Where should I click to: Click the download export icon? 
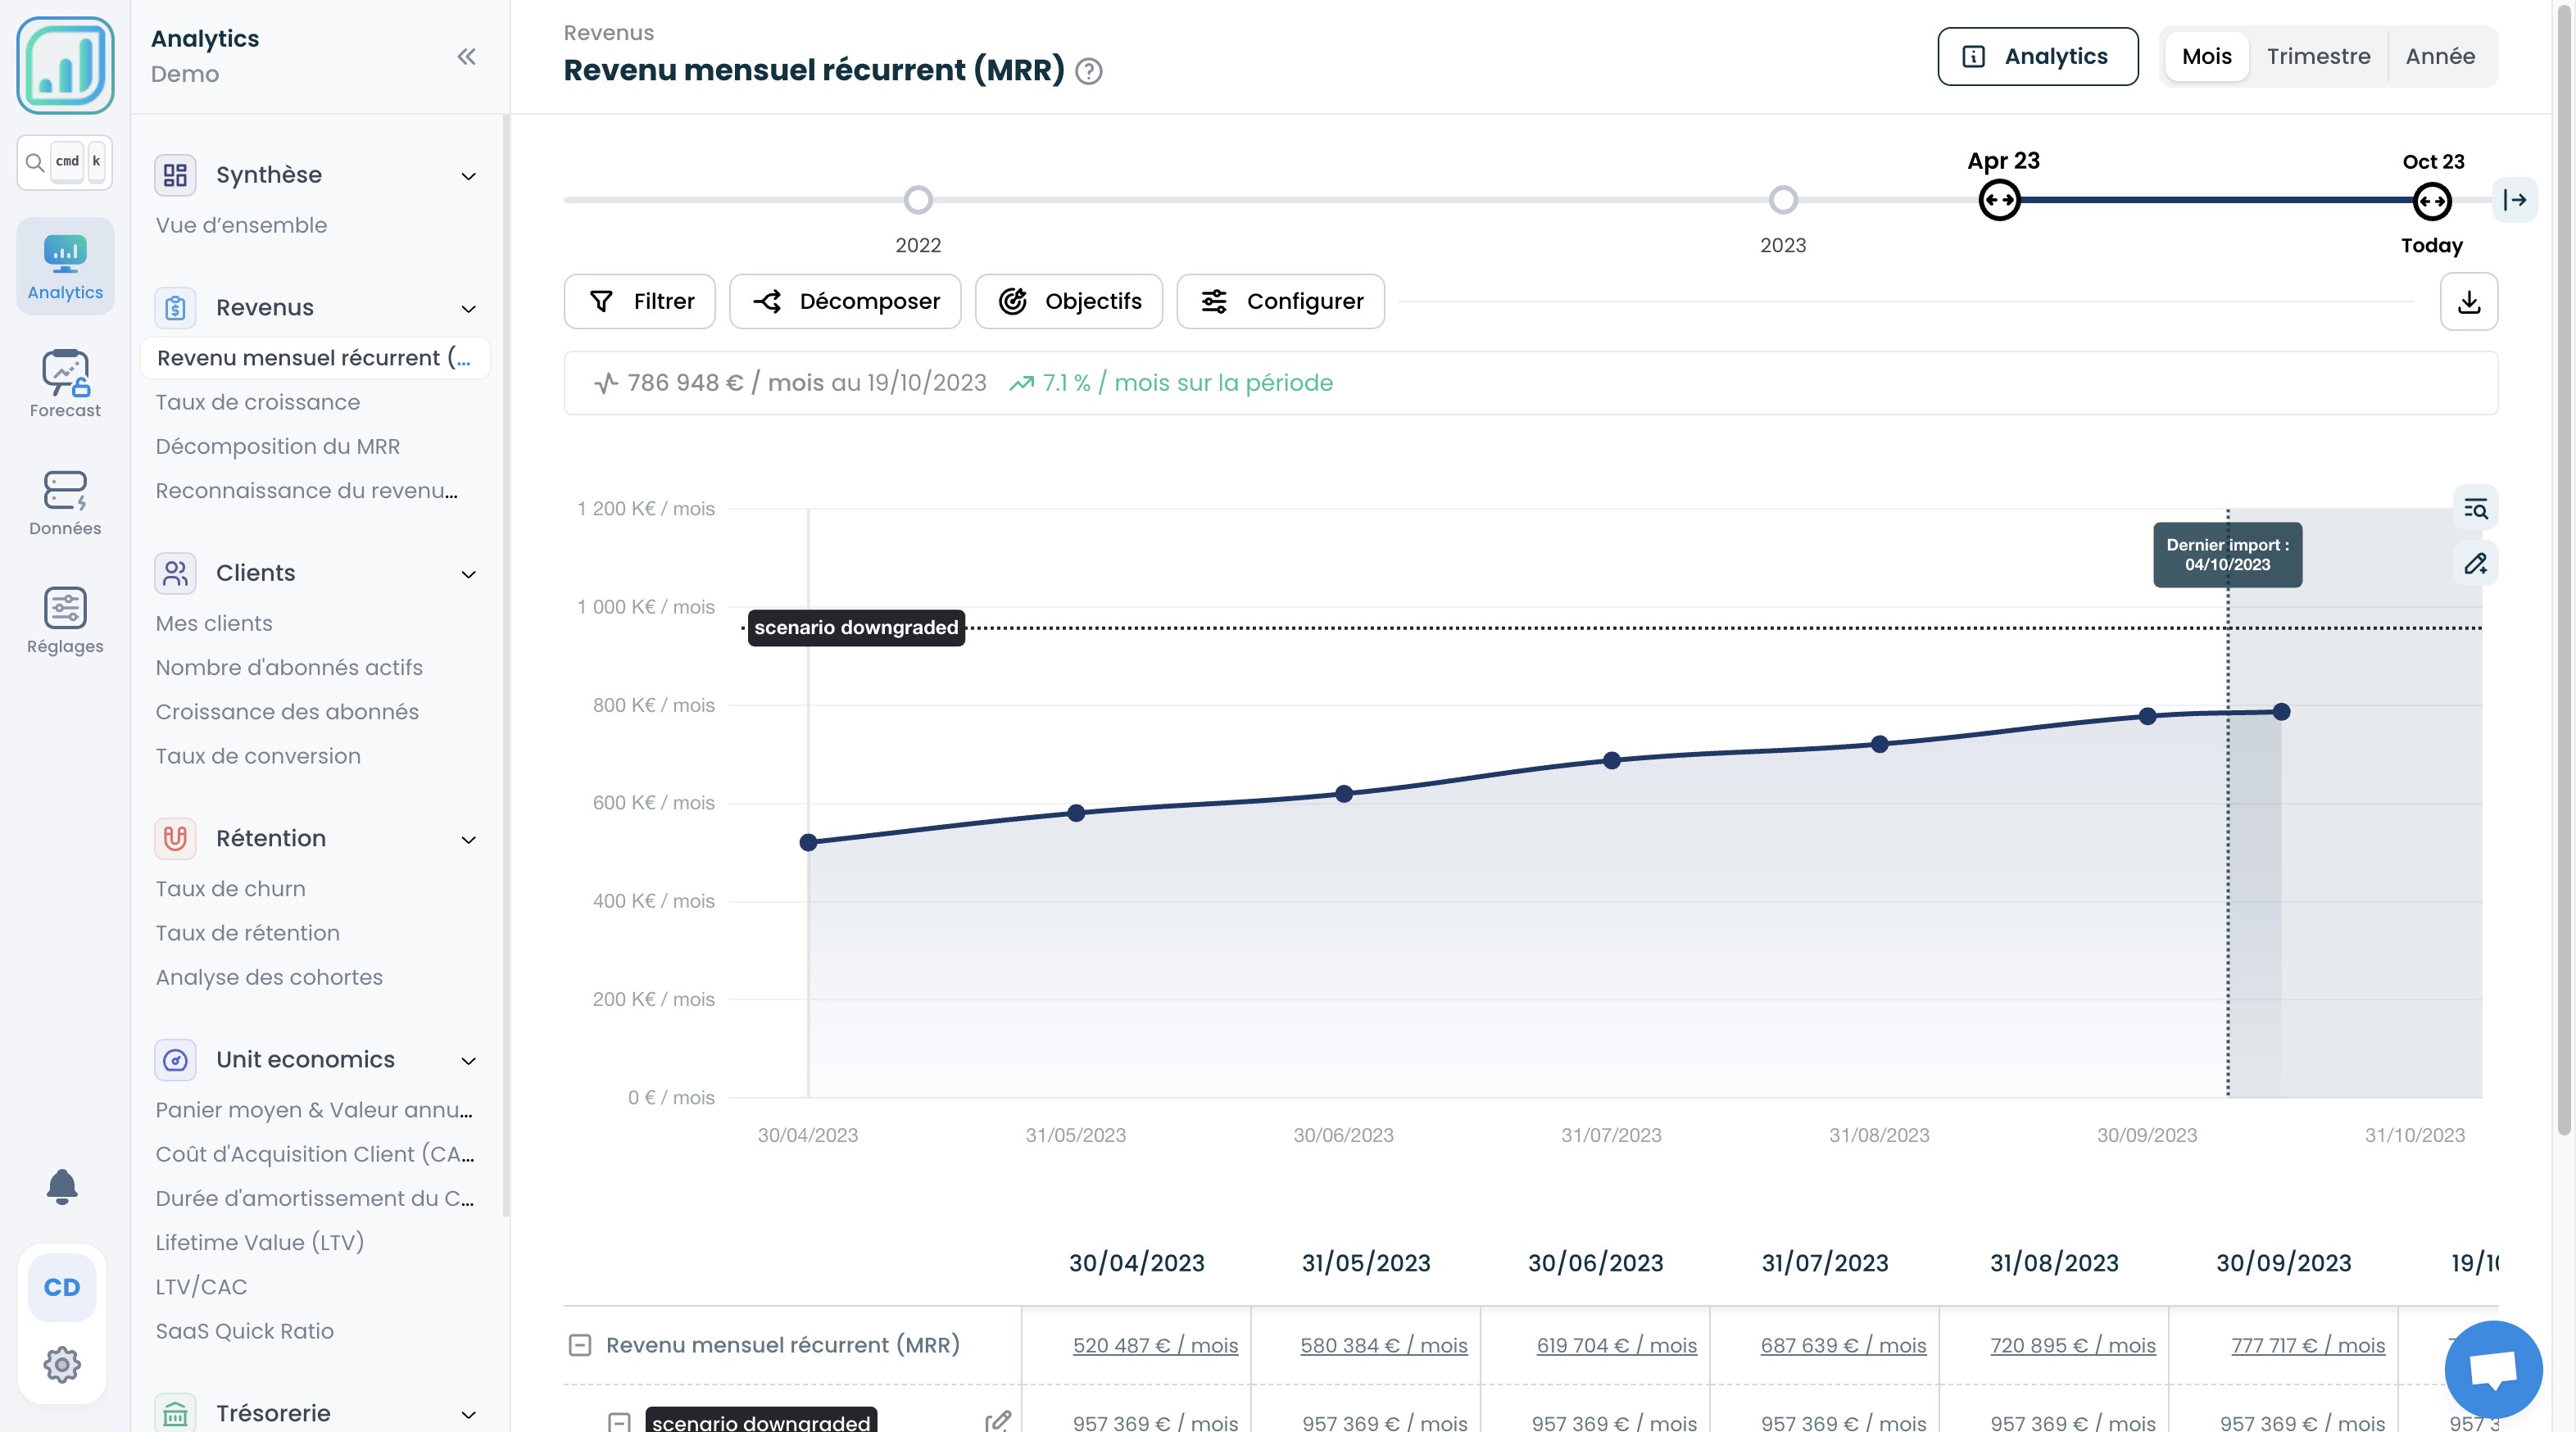click(x=2468, y=301)
